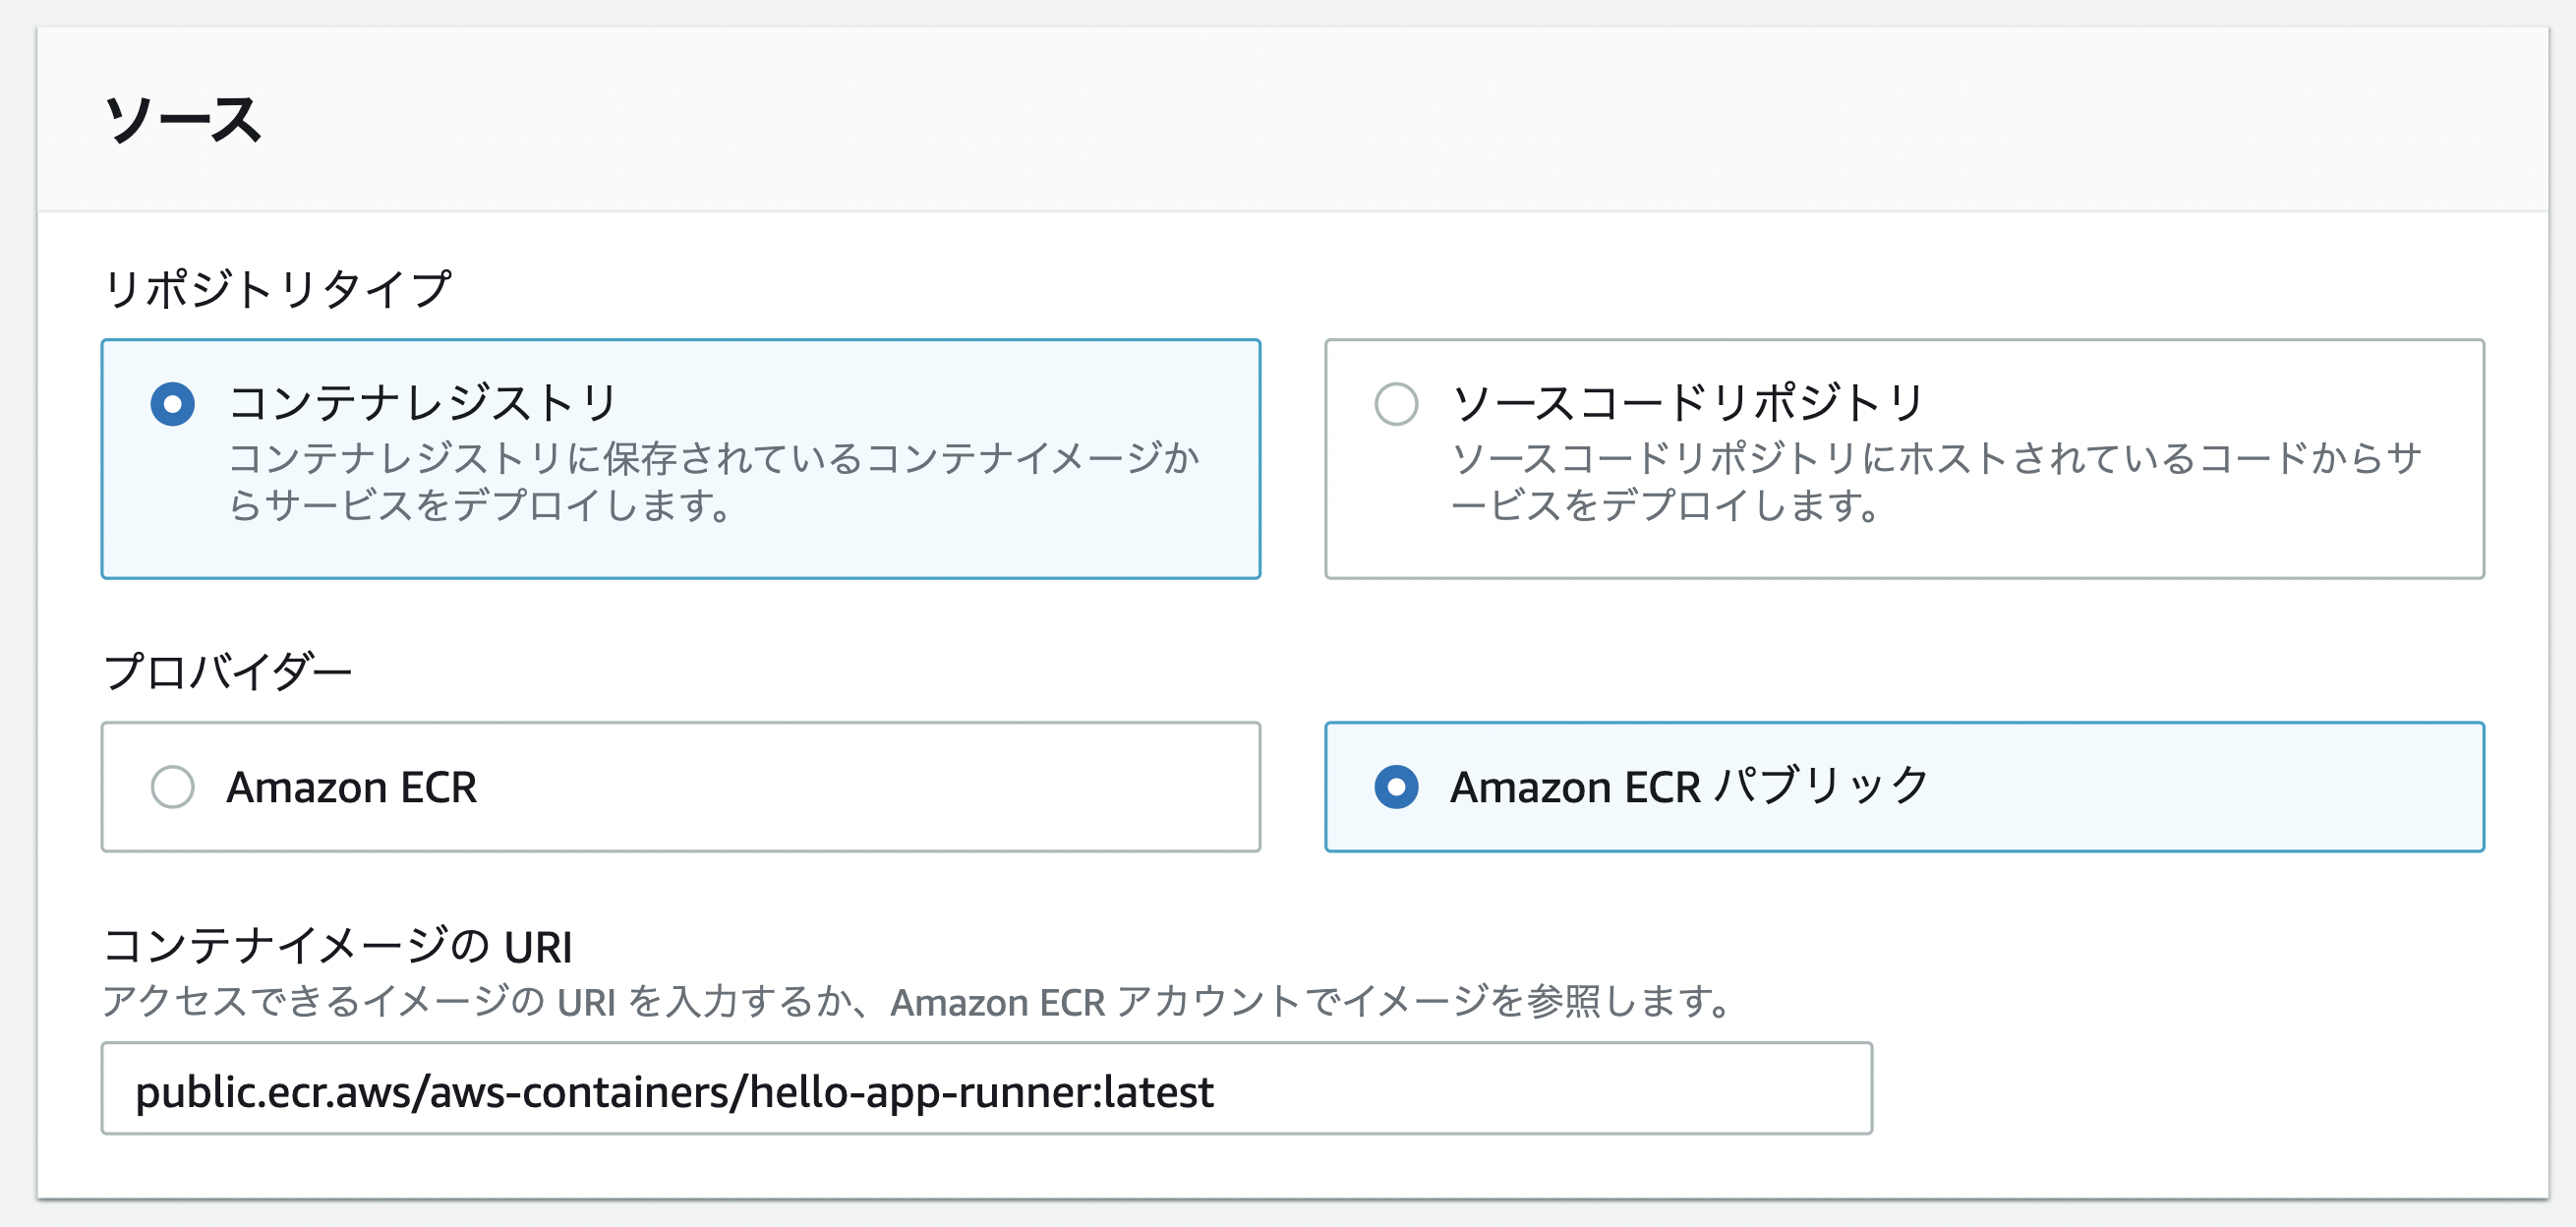
Task: Click empty area inside Amazon ECR パブリック tile
Action: (2200, 787)
